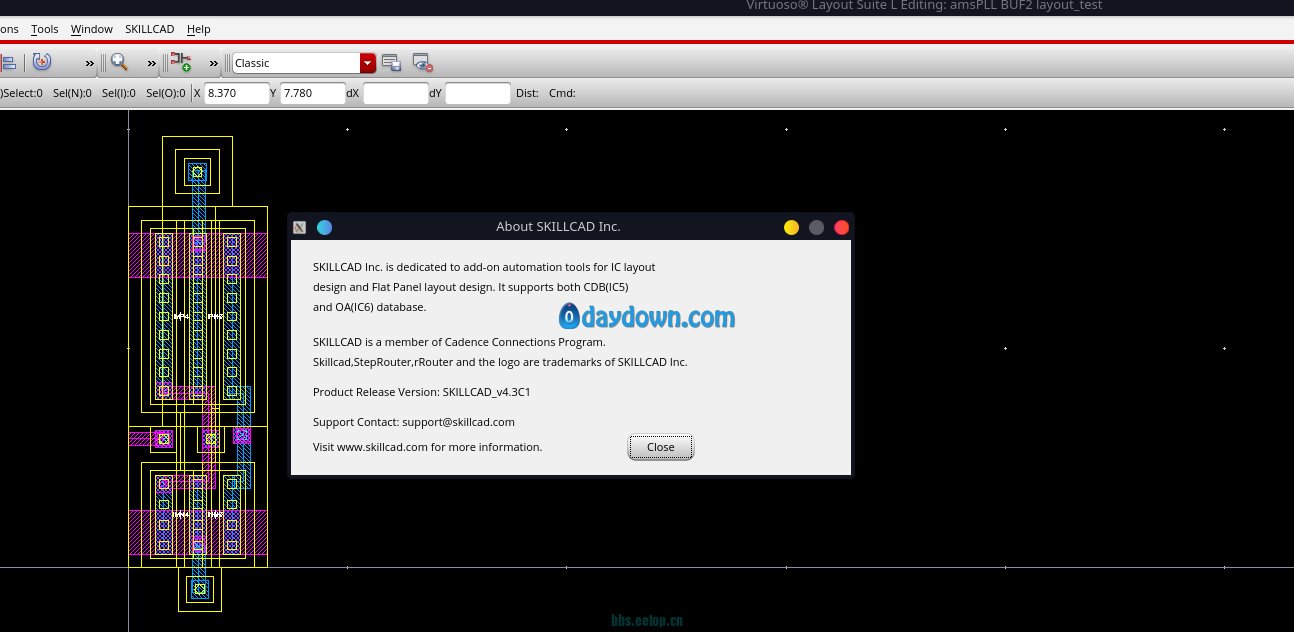Click the Sel(I):0 status text

[118, 93]
